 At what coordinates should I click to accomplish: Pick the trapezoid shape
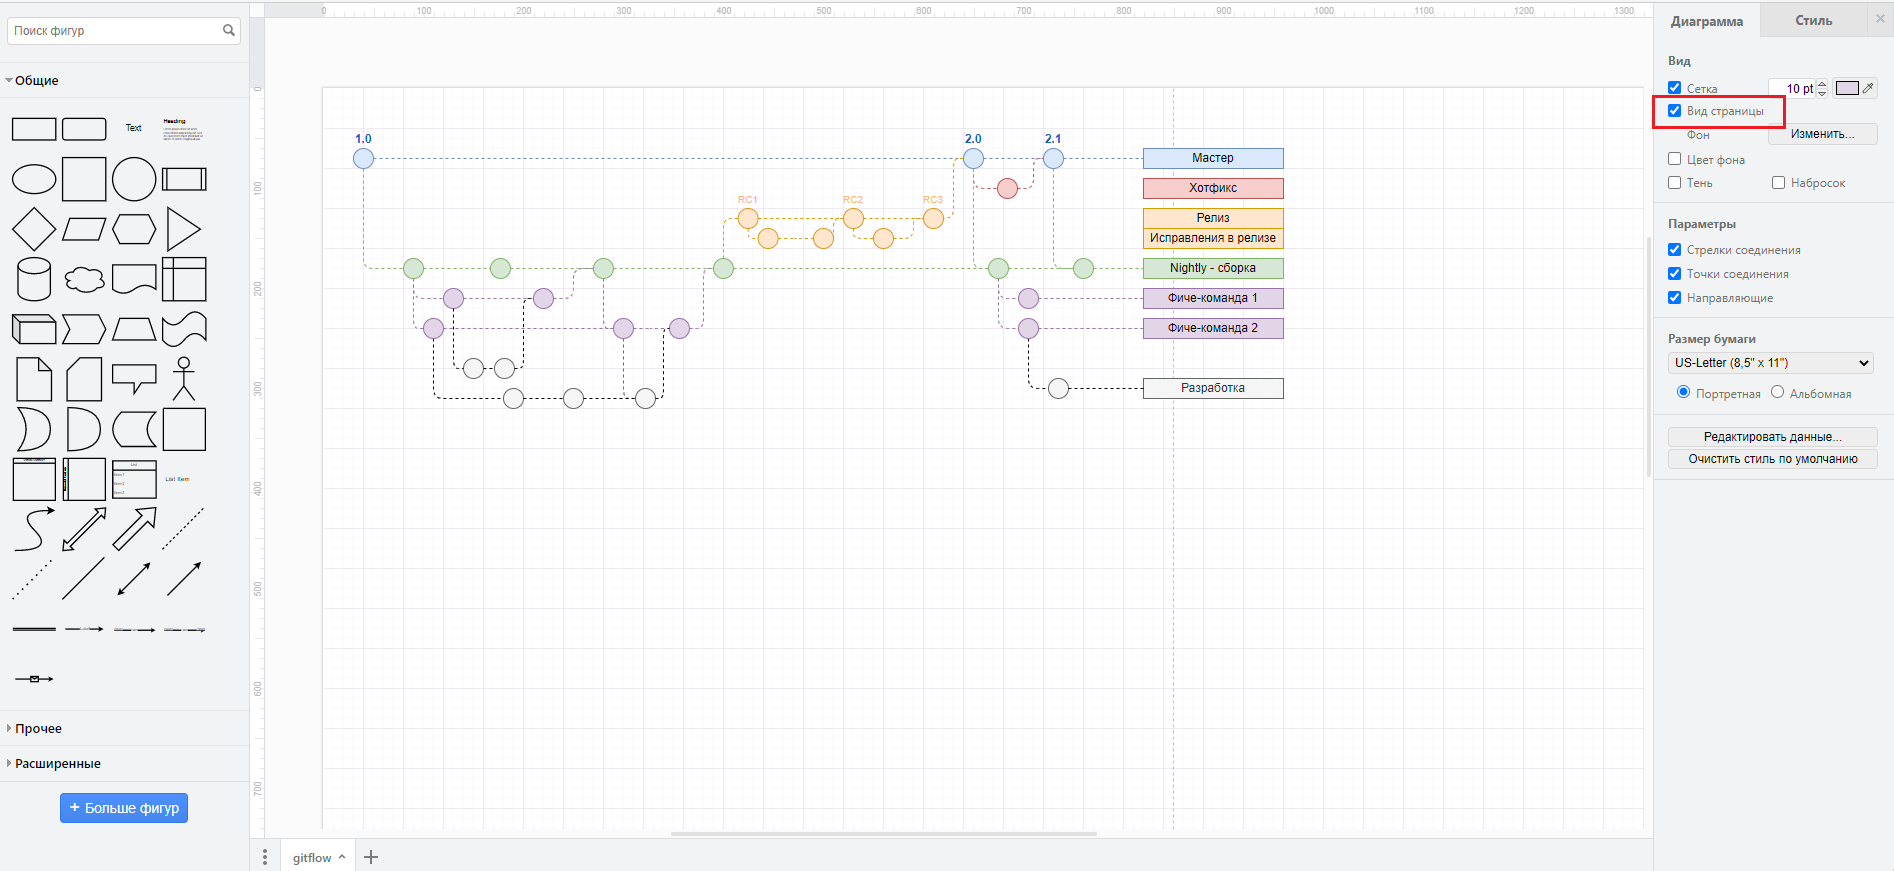tap(134, 329)
